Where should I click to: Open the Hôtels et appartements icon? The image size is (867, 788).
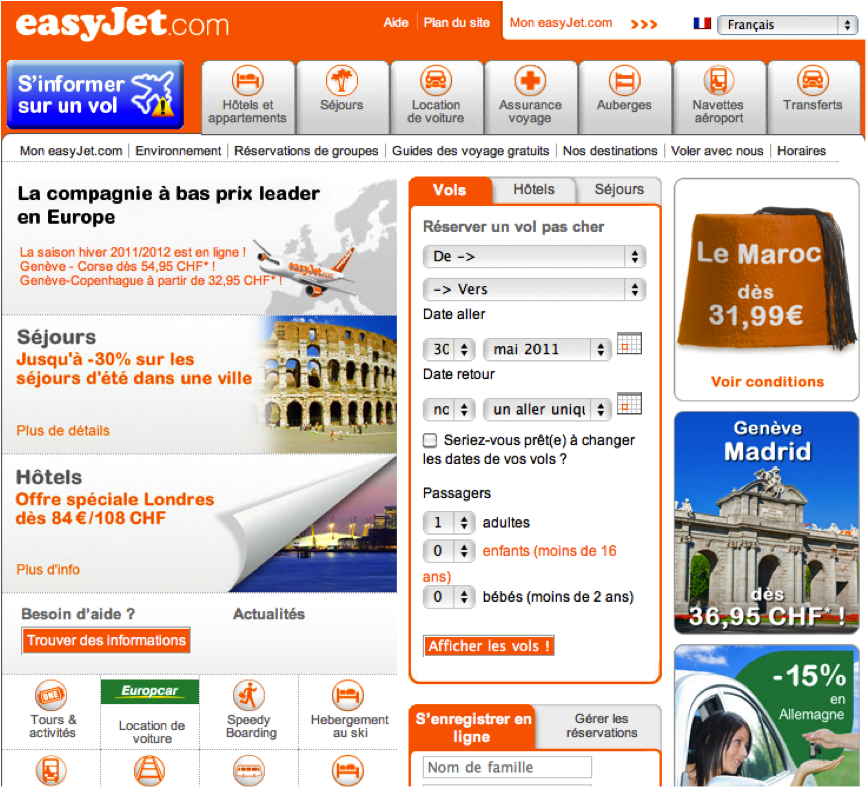click(247, 81)
